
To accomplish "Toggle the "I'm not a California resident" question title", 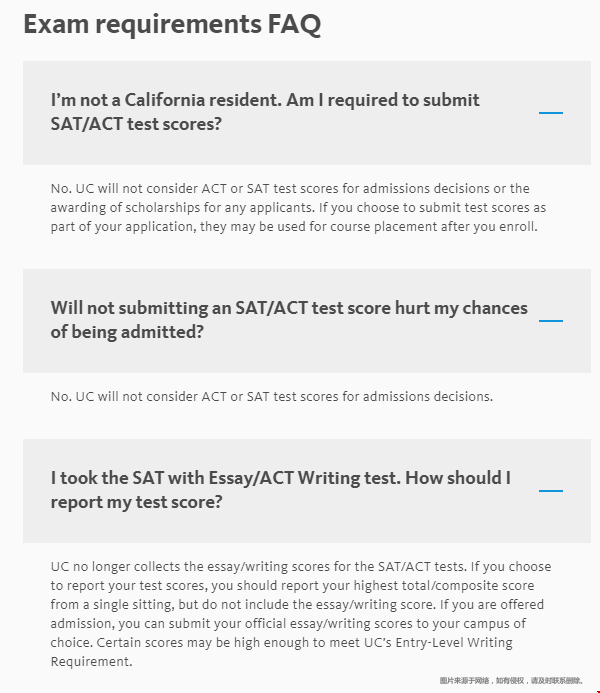I will [265, 112].
